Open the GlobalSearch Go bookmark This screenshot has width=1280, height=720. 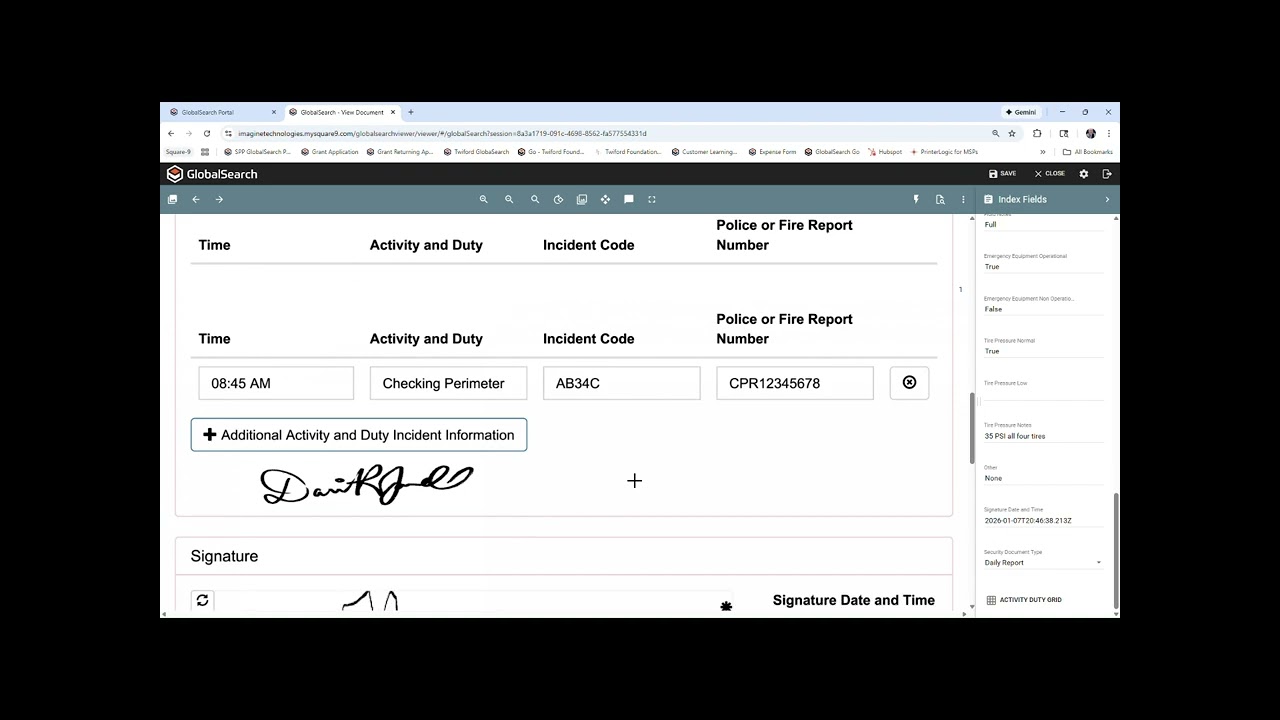[832, 152]
